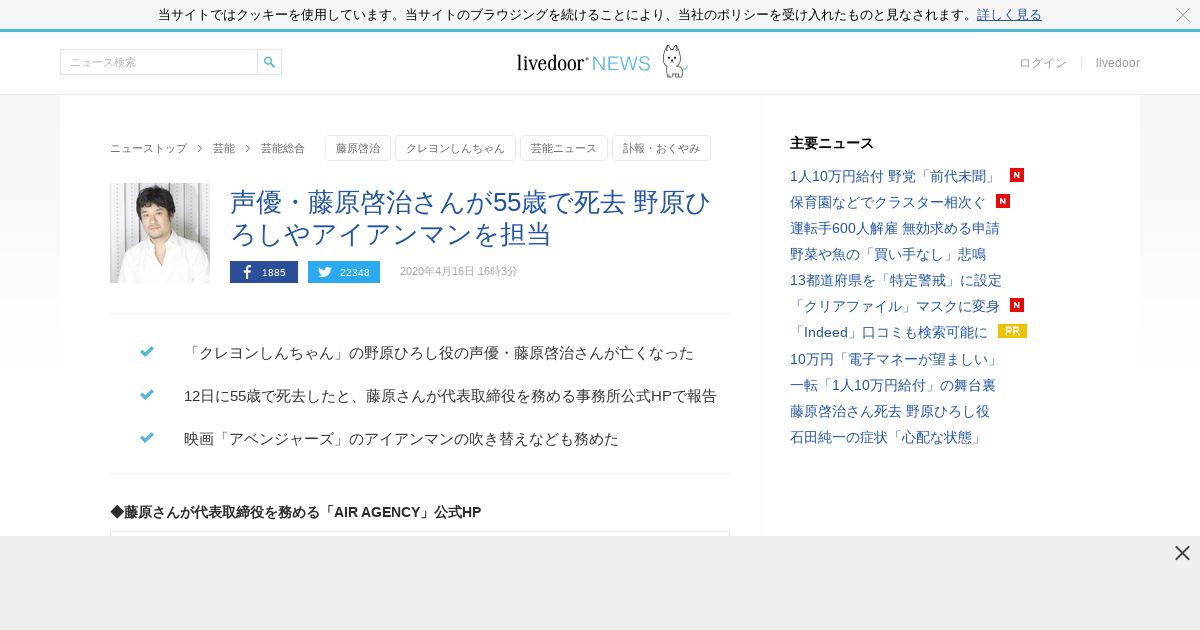Close the cookie notice with the X icon
The width and height of the screenshot is (1200, 630).
click(1182, 15)
